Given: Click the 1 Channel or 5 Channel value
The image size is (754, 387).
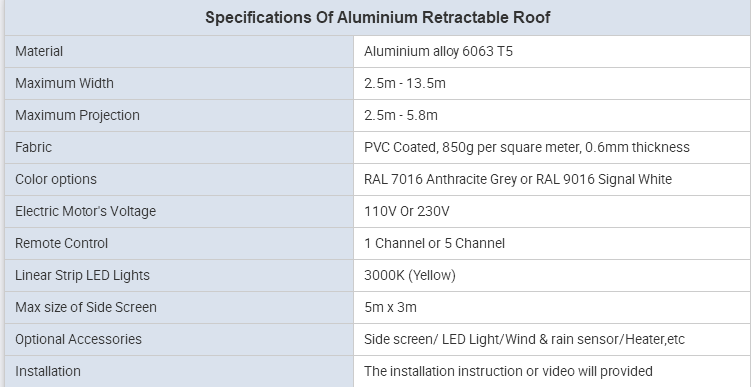Looking at the screenshot, I should point(434,243).
